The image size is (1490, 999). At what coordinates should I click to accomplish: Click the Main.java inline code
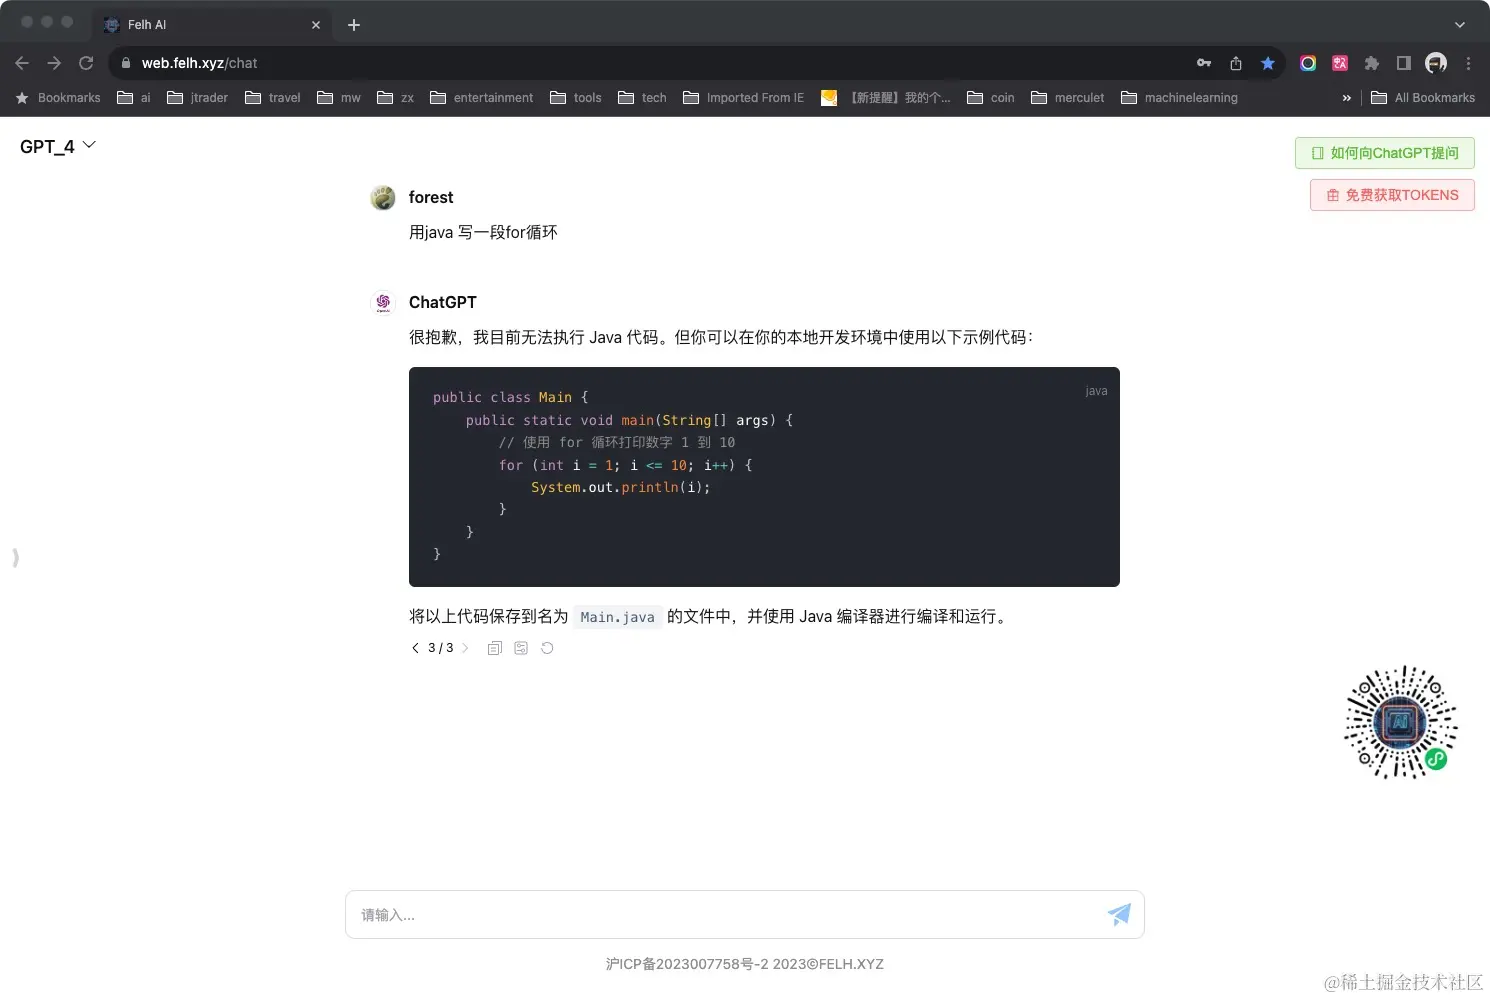[617, 617]
